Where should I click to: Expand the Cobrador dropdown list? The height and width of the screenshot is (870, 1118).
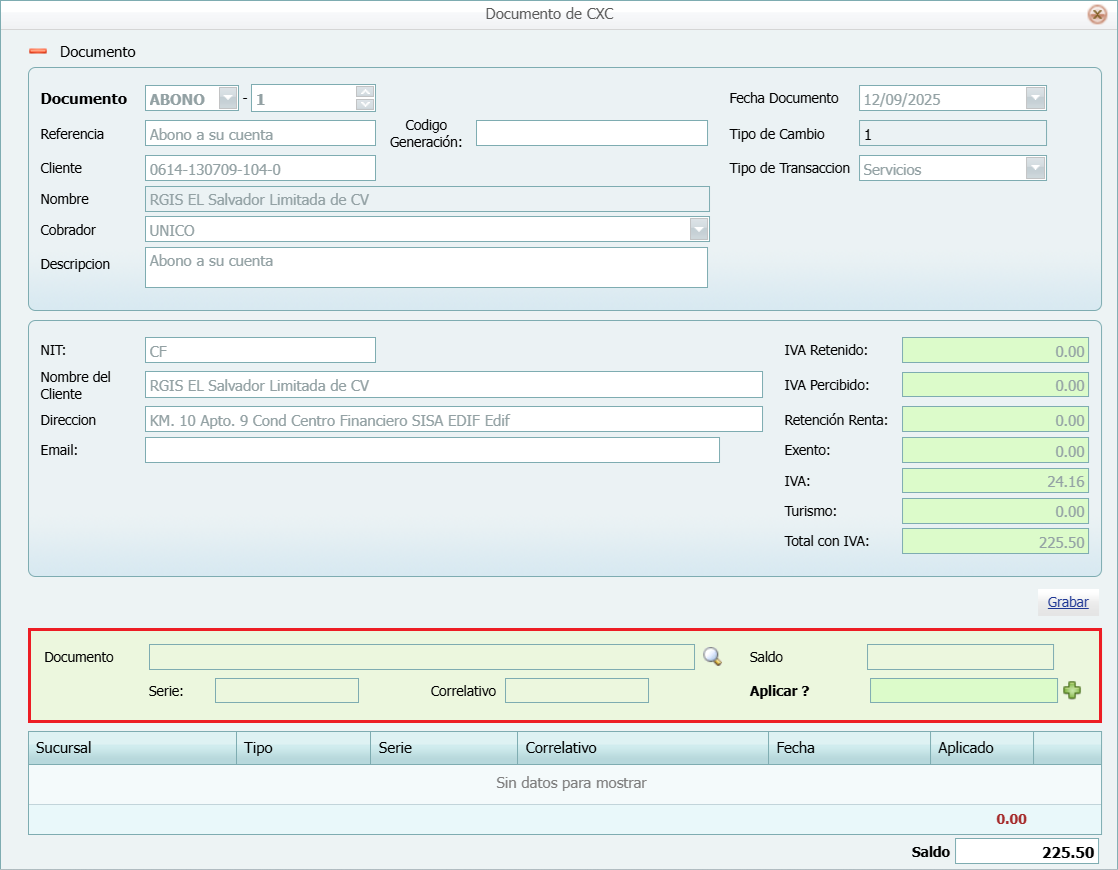698,229
